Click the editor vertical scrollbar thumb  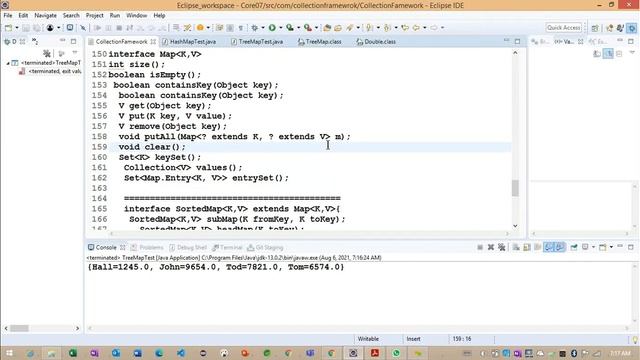(515, 188)
